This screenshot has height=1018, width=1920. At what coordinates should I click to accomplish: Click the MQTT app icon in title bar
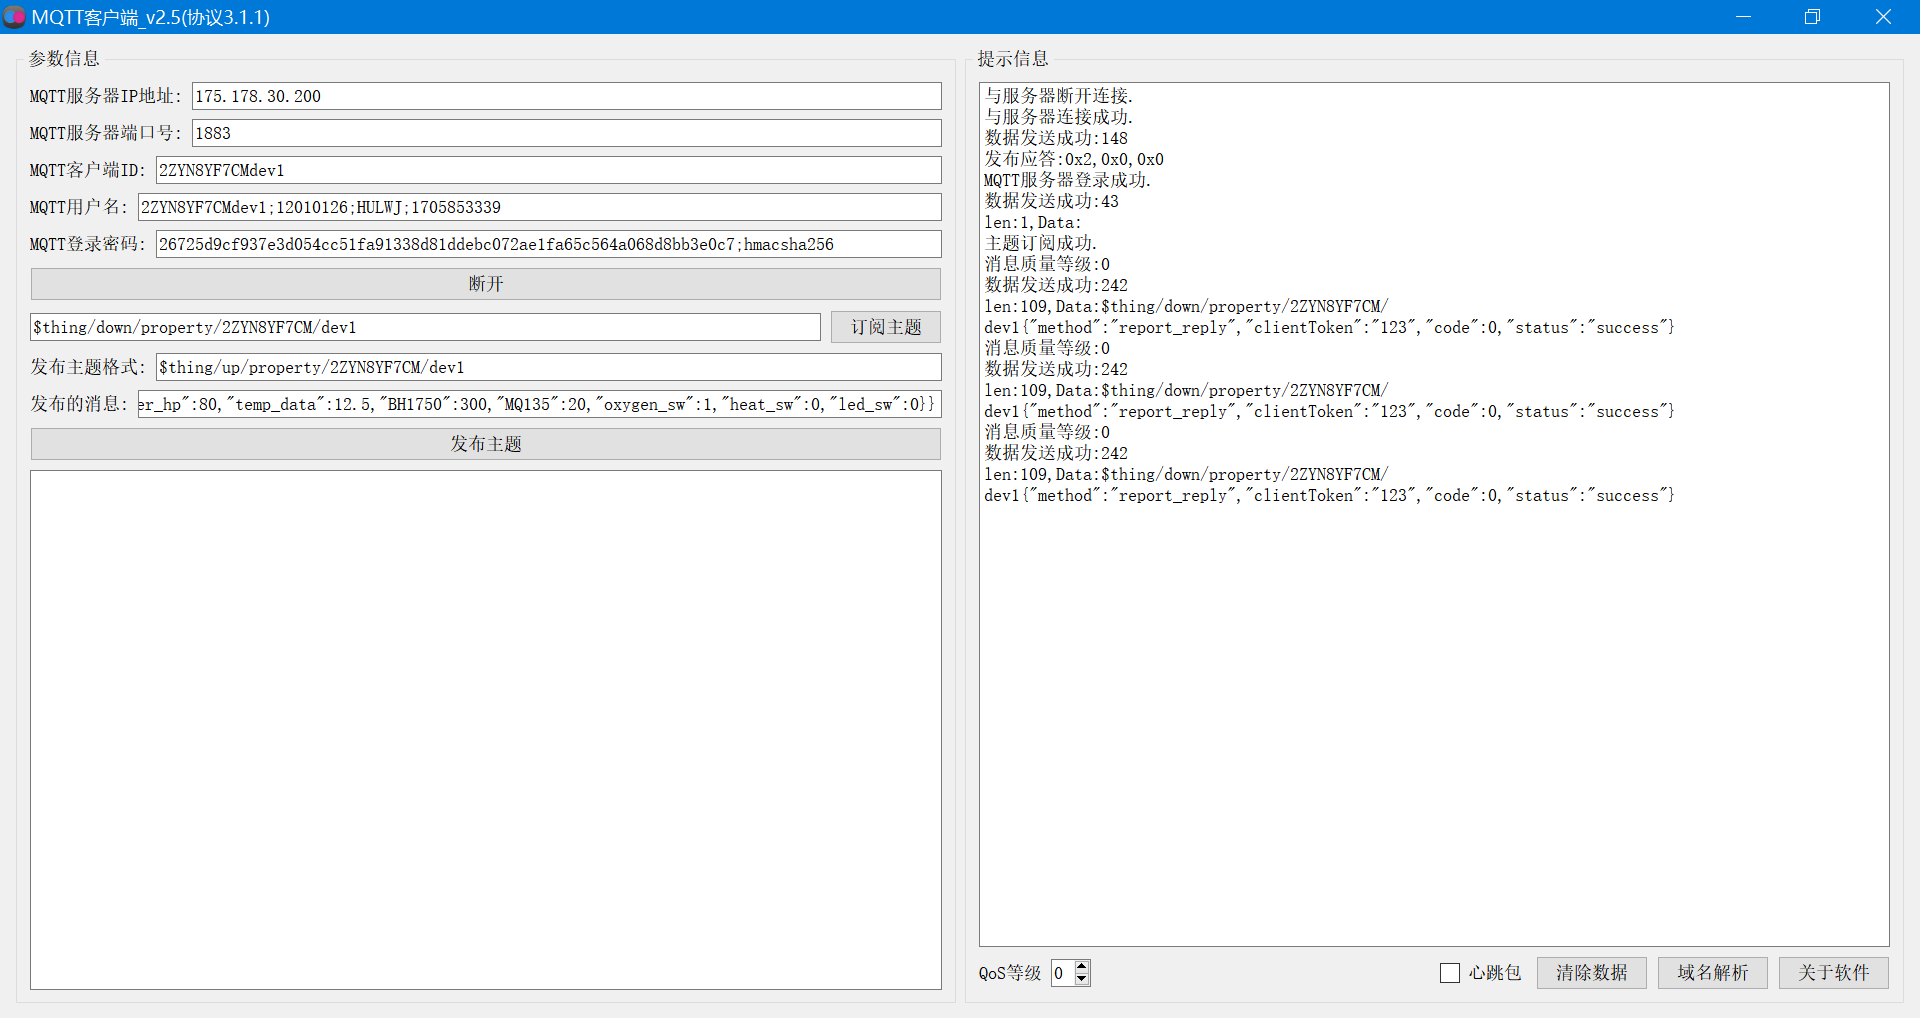click(14, 17)
